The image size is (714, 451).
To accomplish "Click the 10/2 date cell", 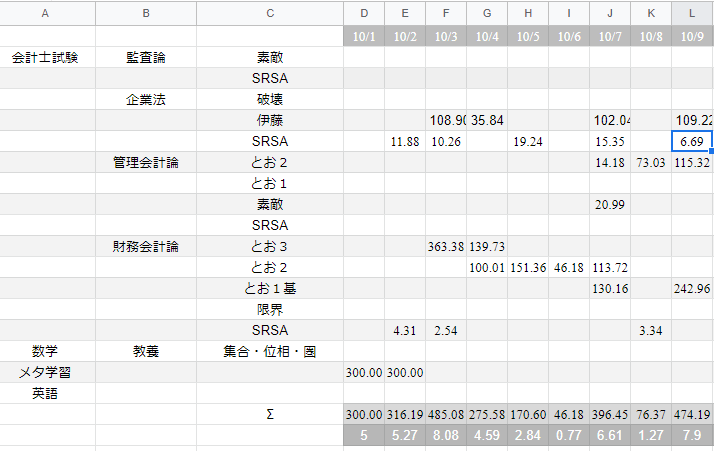I will (405, 36).
